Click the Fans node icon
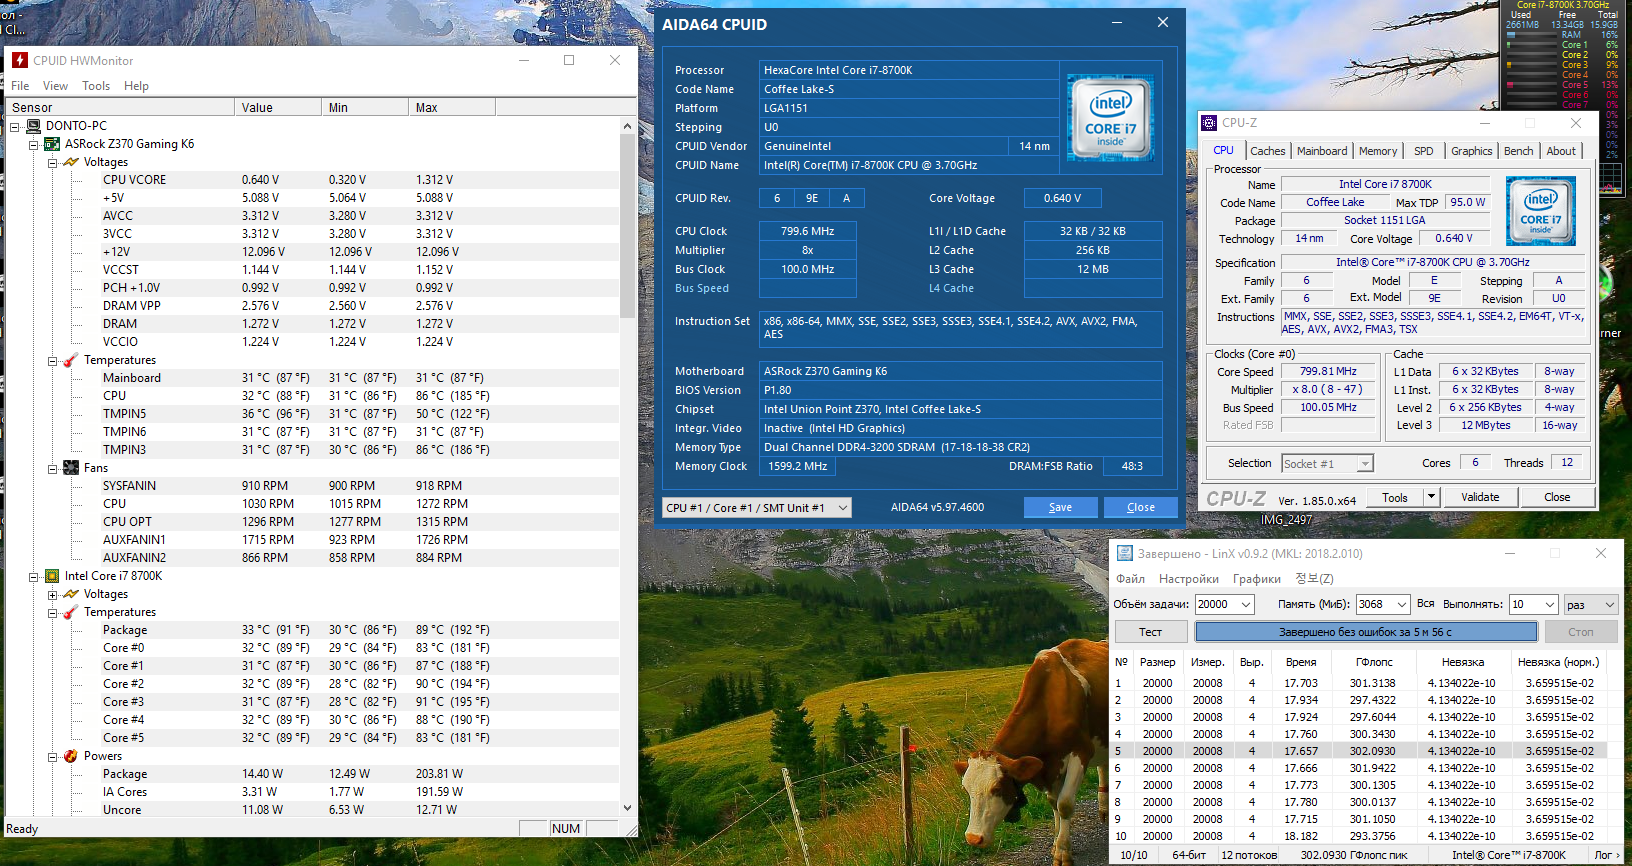Image resolution: width=1632 pixels, height=866 pixels. tap(71, 468)
